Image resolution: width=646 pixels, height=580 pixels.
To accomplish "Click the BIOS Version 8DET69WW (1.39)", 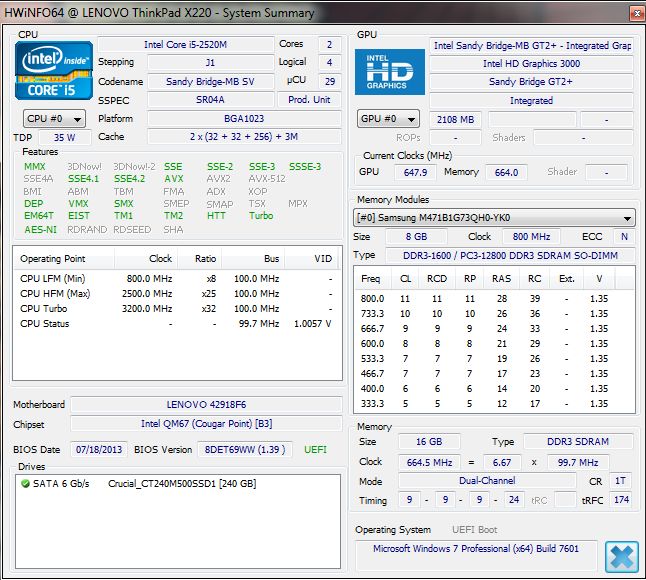I will (245, 449).
